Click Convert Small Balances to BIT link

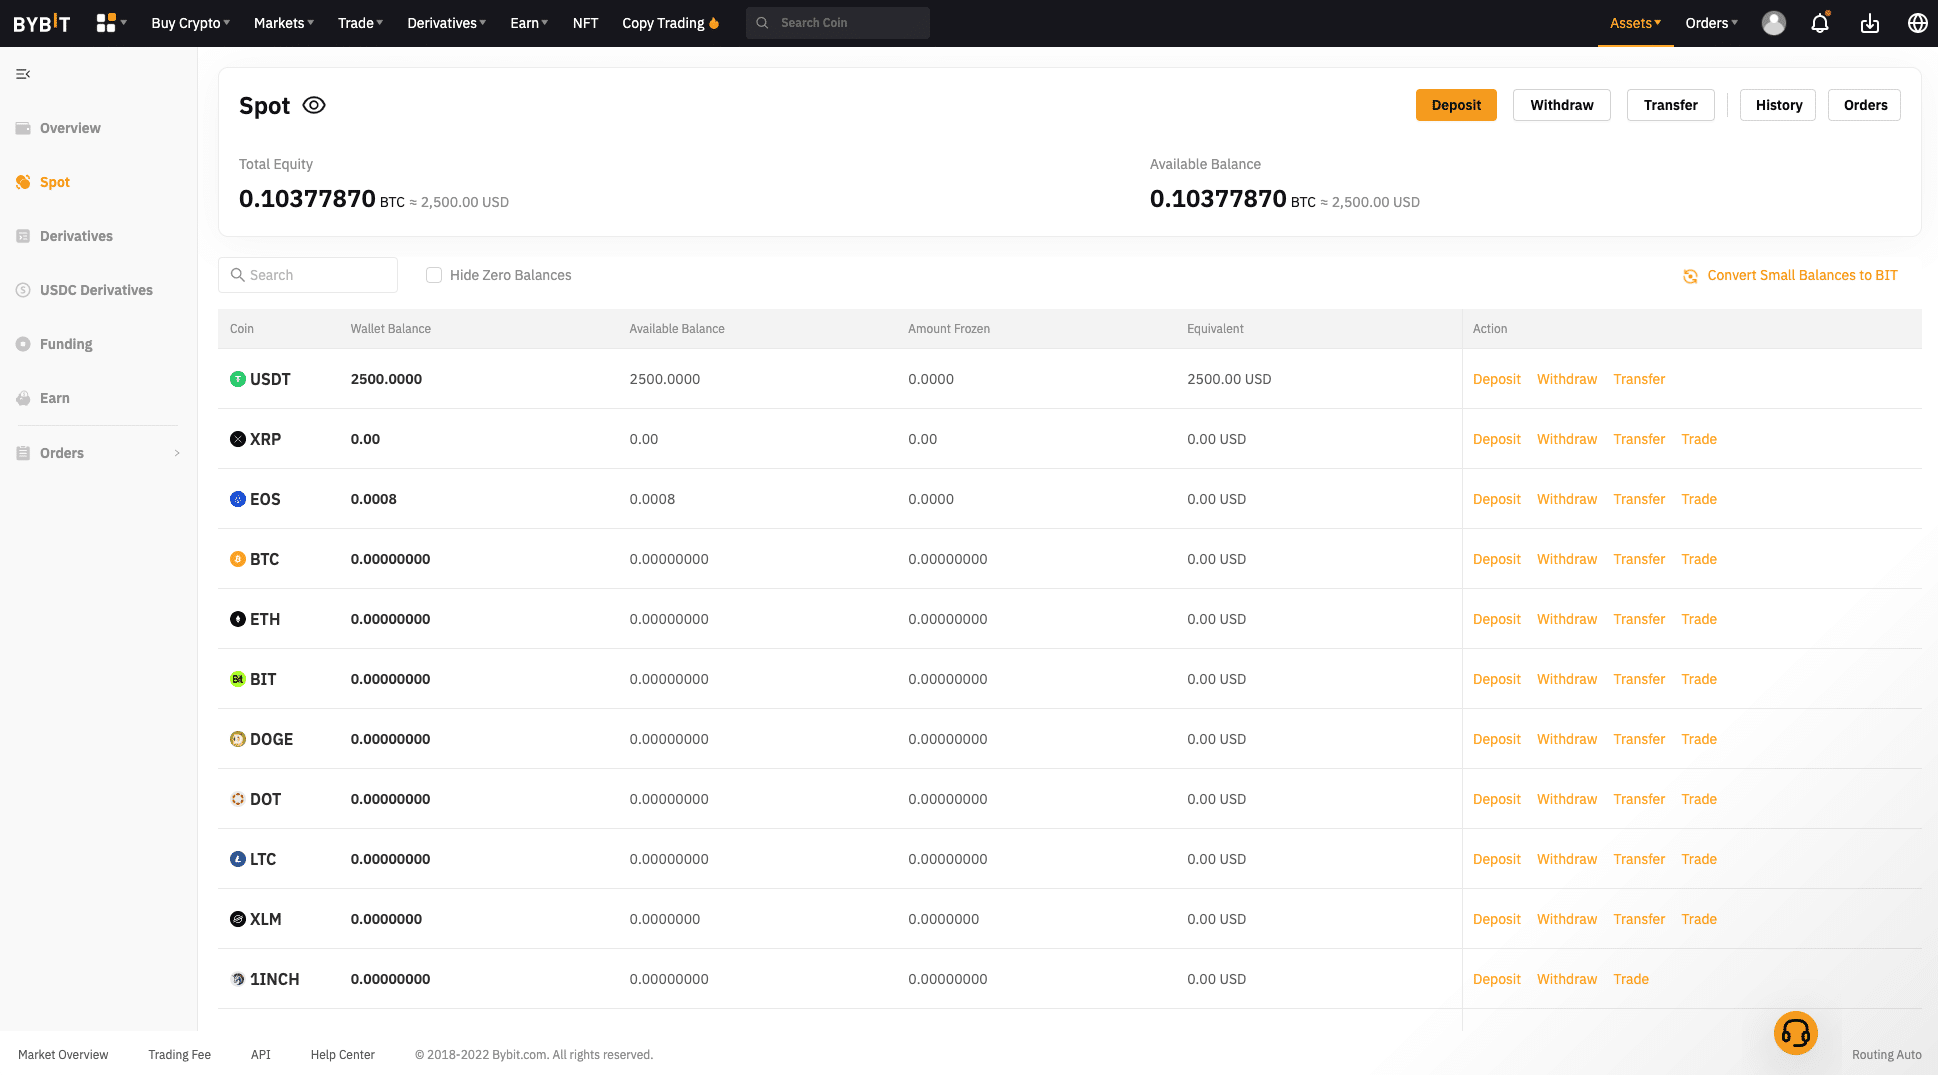click(x=1802, y=275)
